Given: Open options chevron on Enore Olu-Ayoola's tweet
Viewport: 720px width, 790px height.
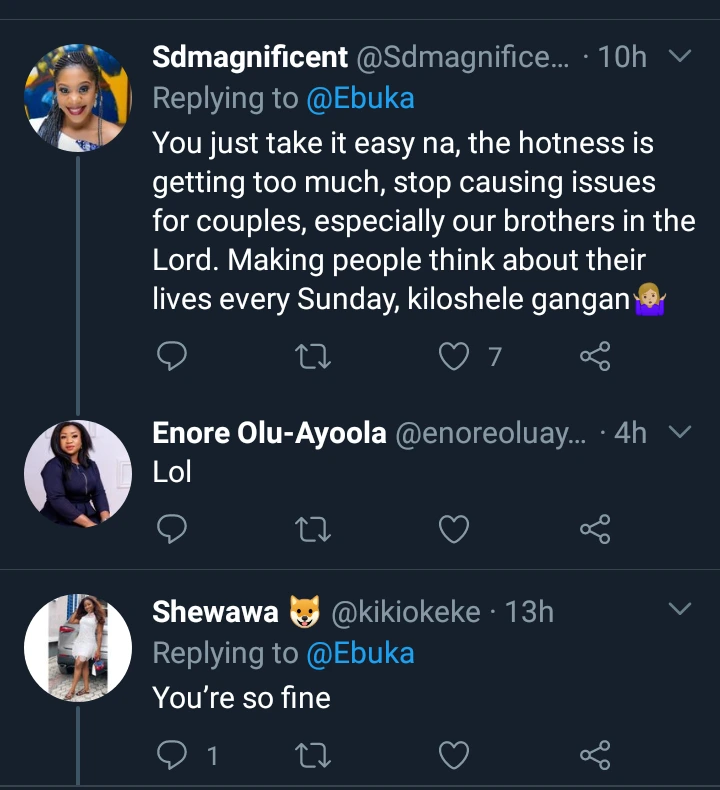Looking at the screenshot, I should (679, 432).
